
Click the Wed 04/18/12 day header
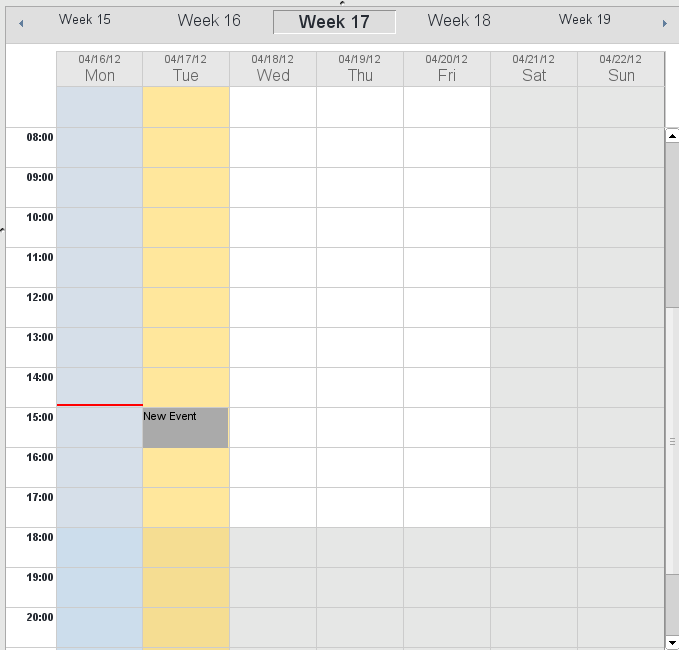[x=273, y=69]
